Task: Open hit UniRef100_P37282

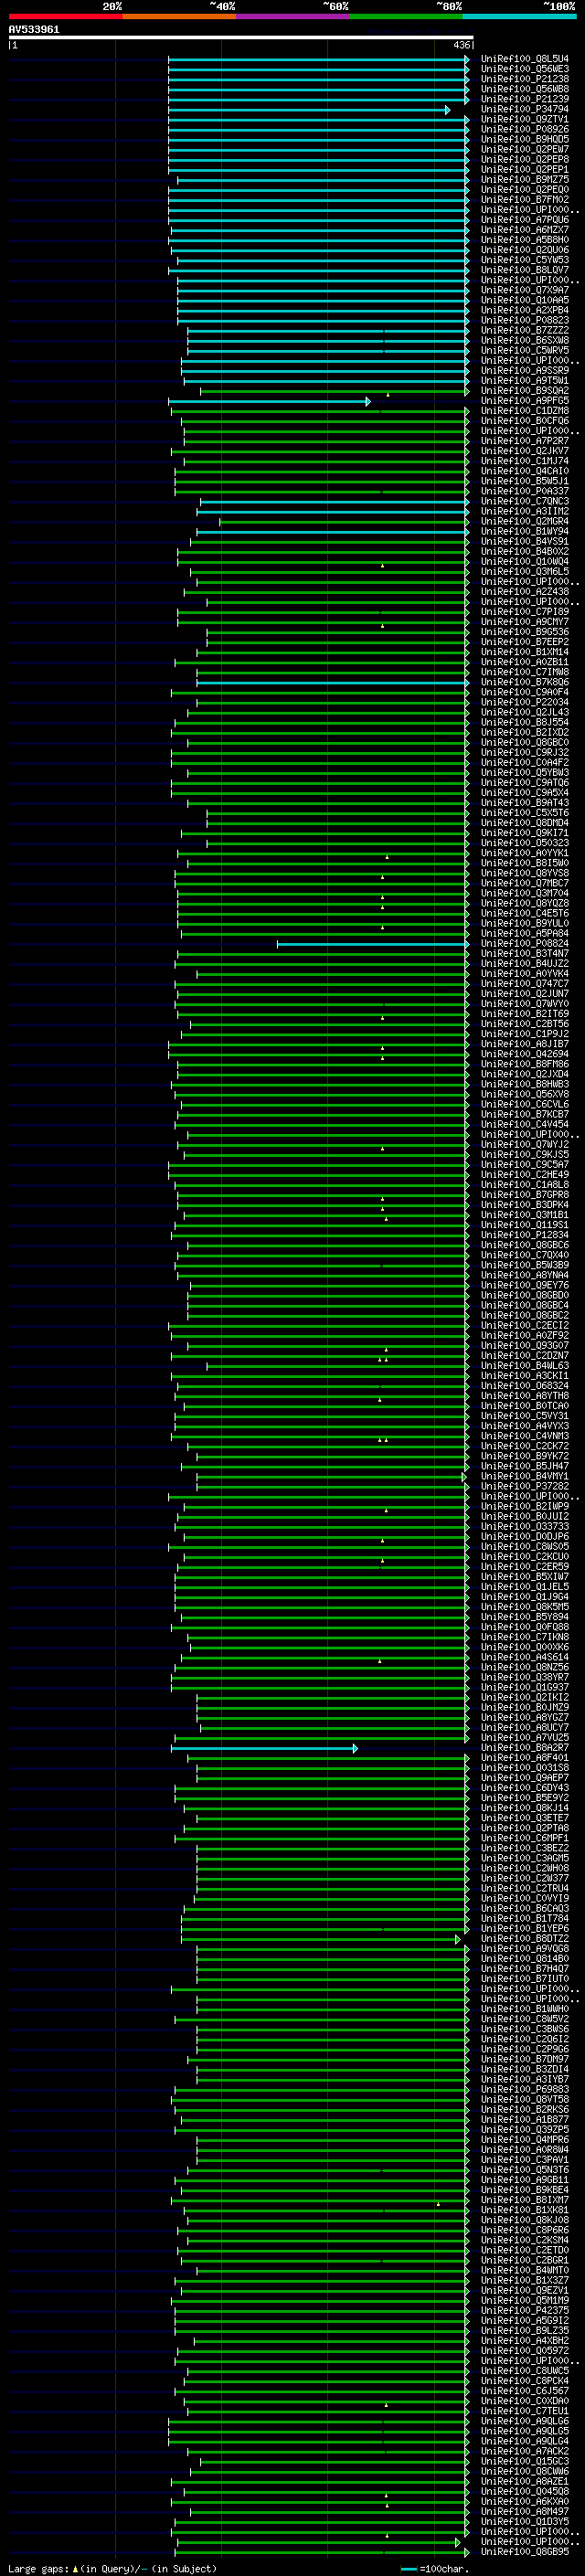Action: point(524,1486)
